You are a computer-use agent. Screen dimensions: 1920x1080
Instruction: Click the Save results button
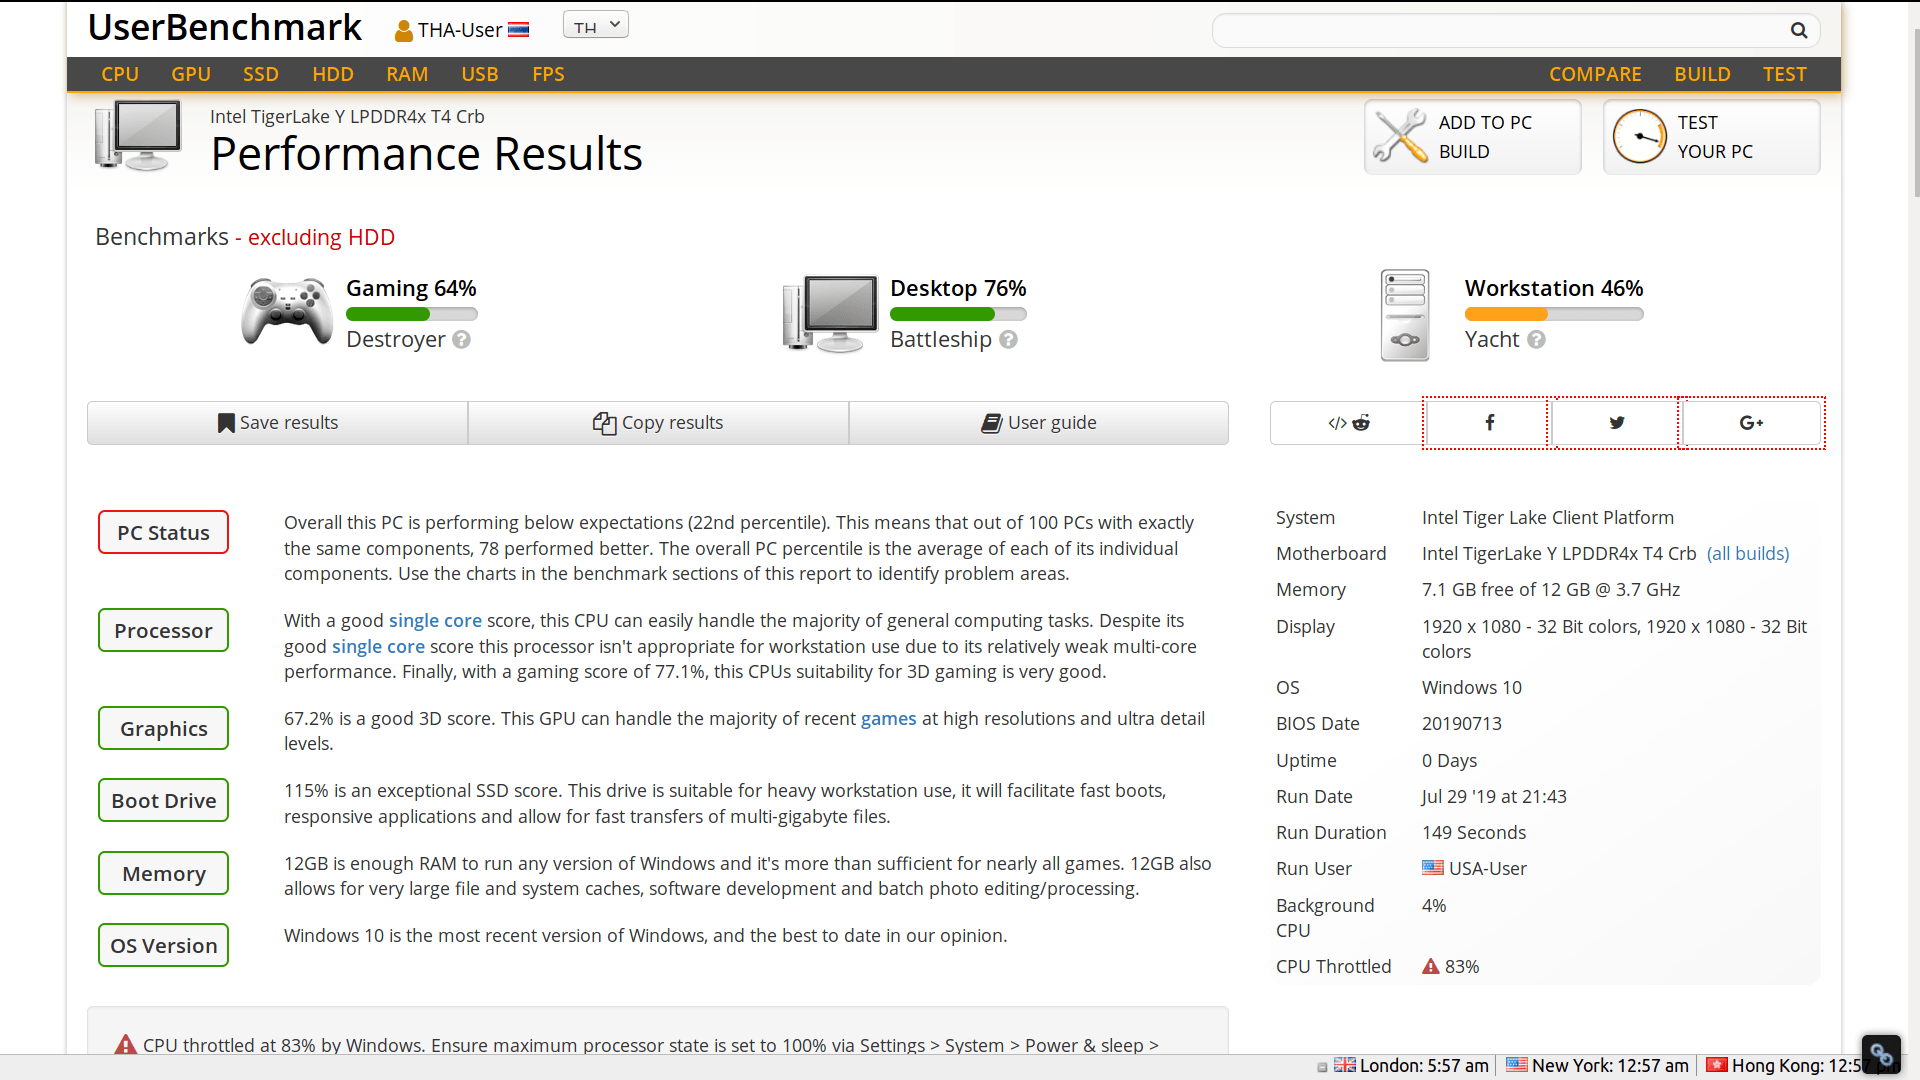pos(278,423)
